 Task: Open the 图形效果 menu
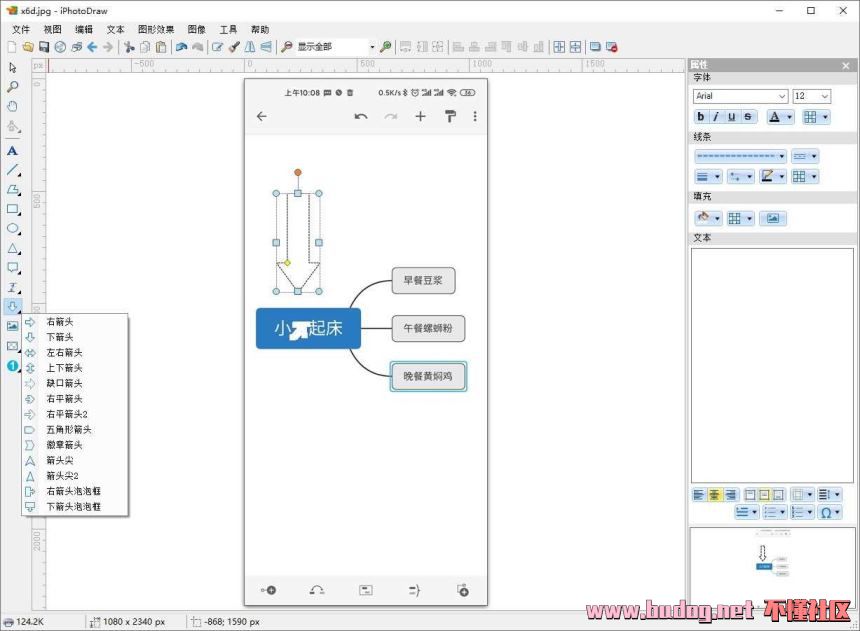point(155,30)
